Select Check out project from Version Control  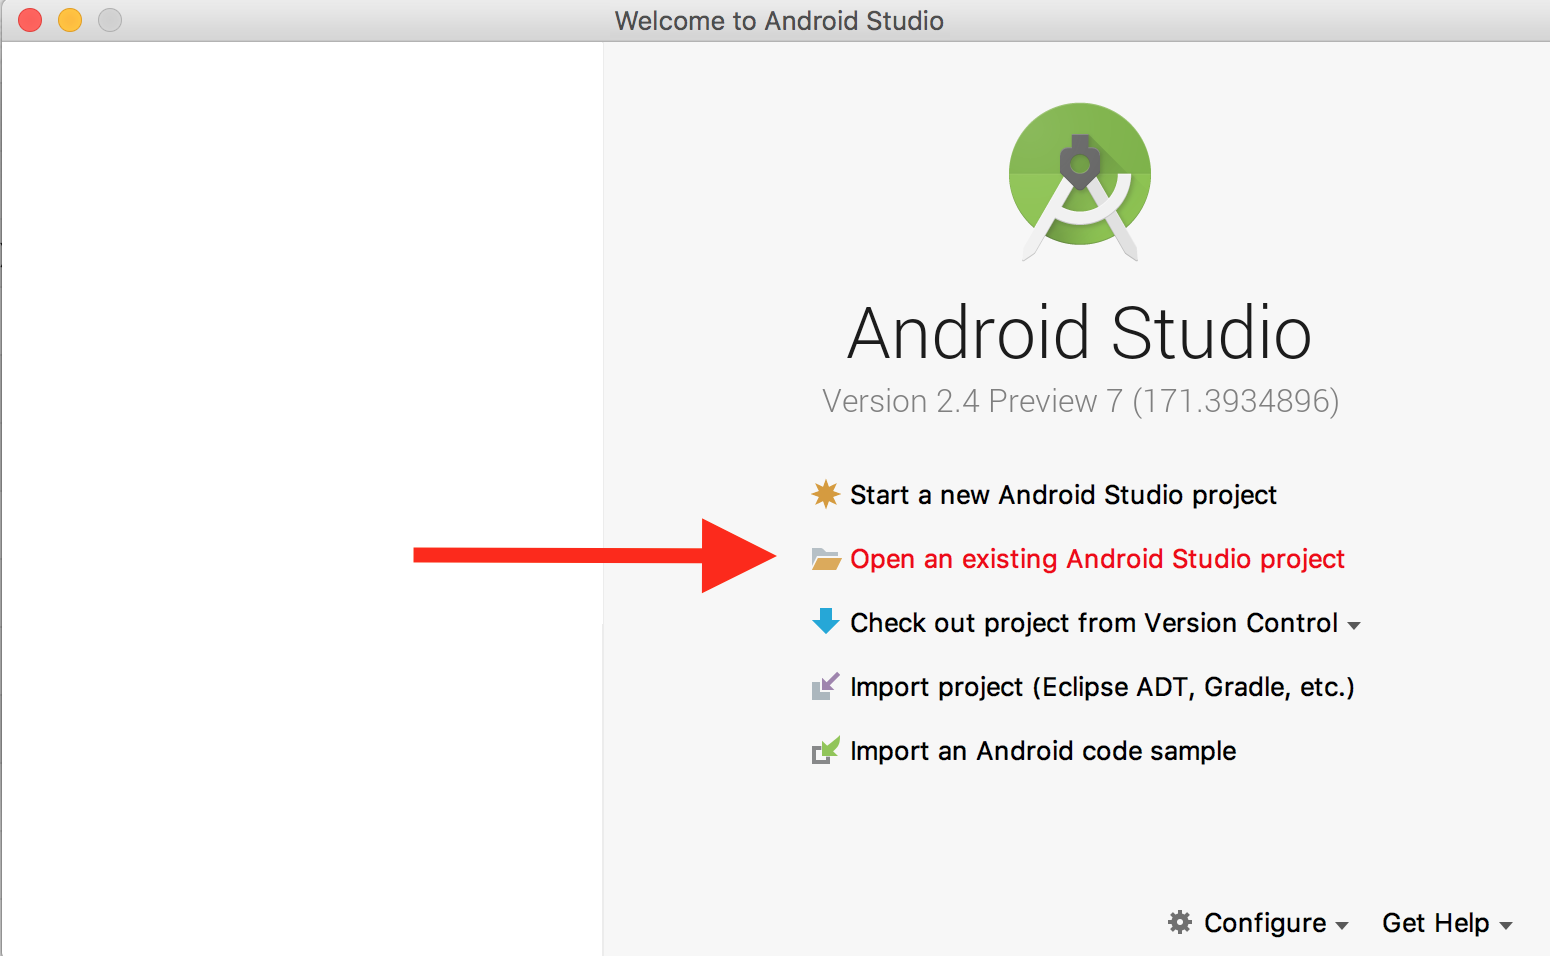(1093, 623)
